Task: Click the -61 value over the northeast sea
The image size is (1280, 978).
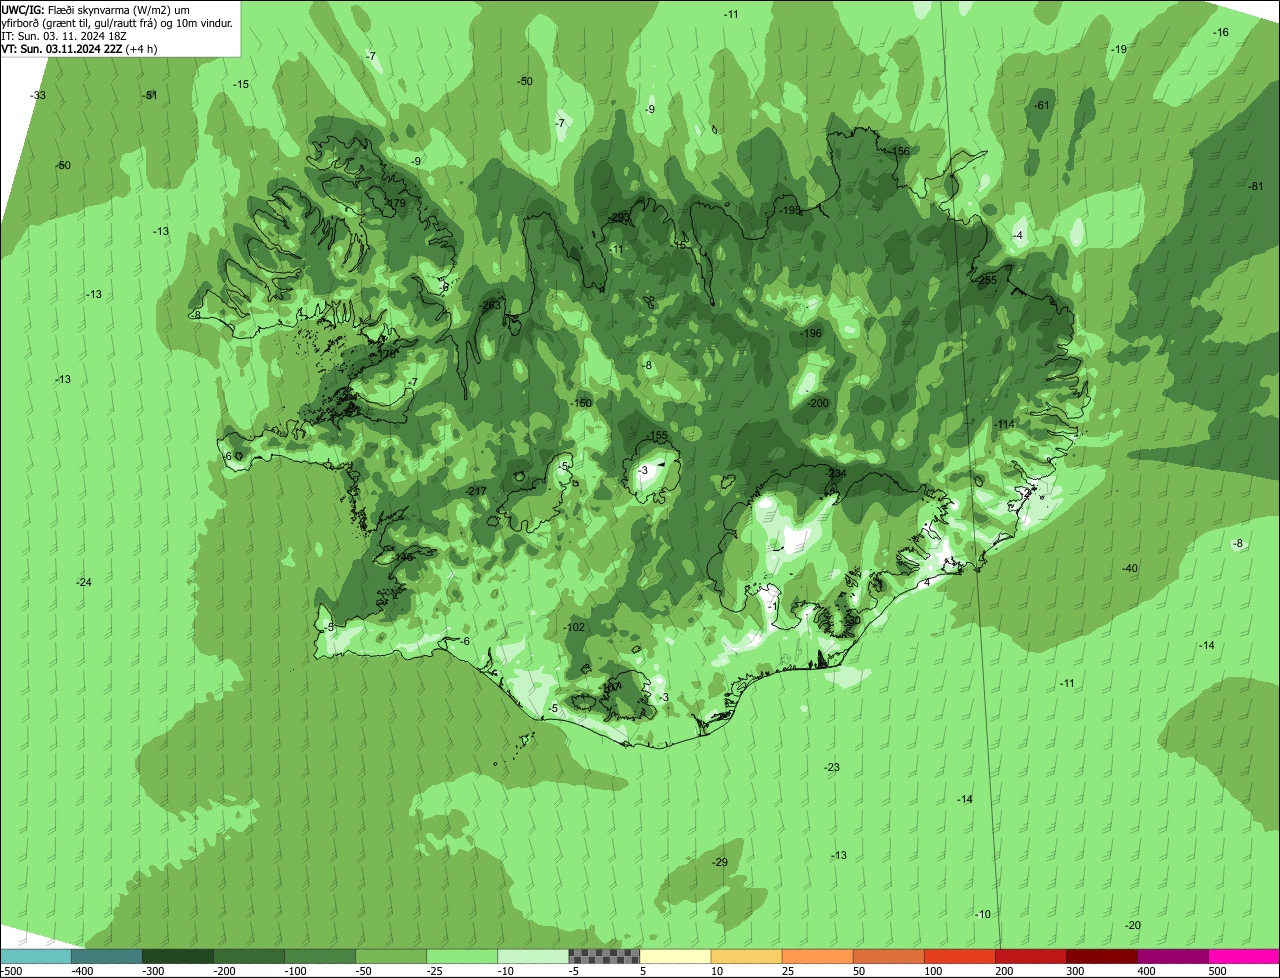Action: coord(1042,105)
